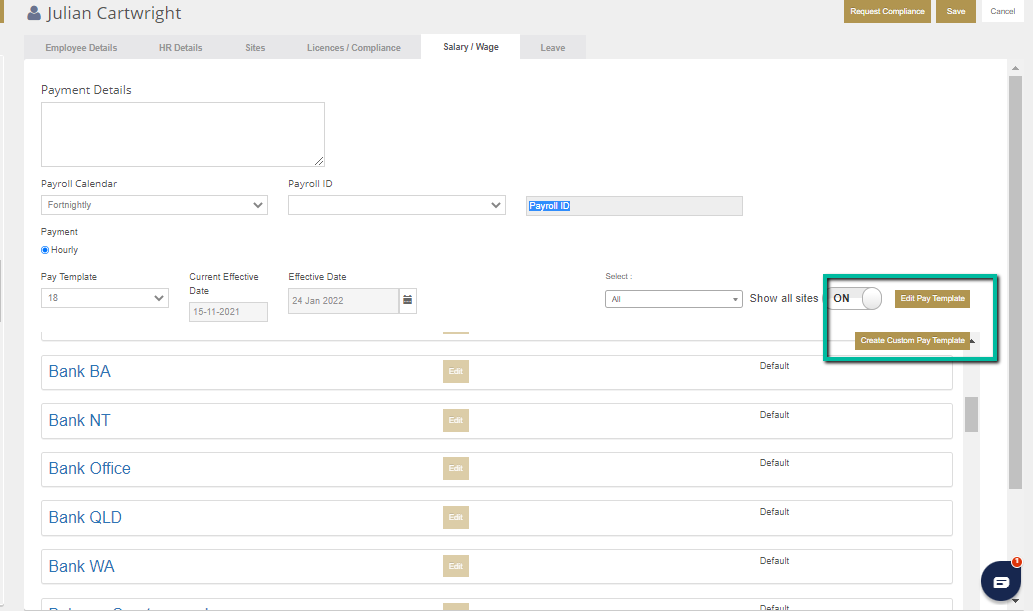Click the Edit Pay Template button
The height and width of the screenshot is (611, 1033).
click(x=932, y=299)
